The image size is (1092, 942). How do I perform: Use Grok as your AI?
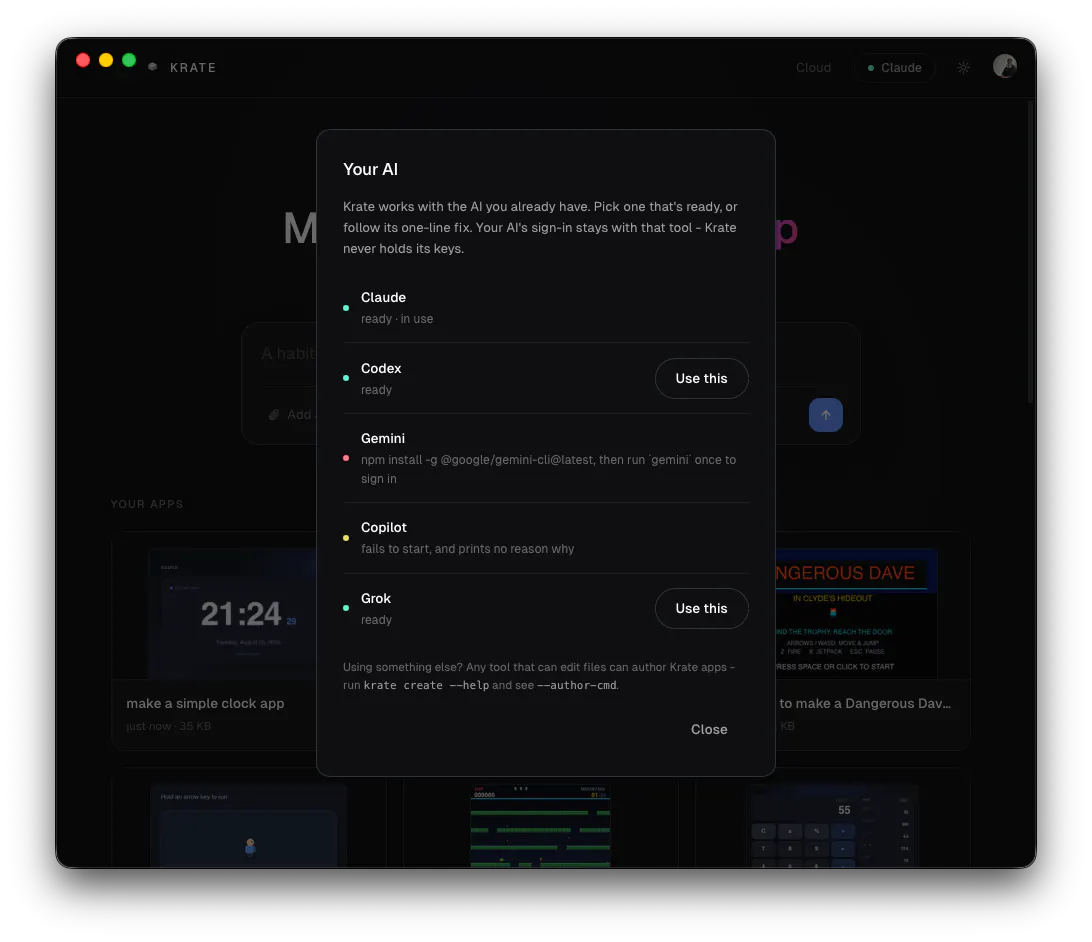(701, 609)
